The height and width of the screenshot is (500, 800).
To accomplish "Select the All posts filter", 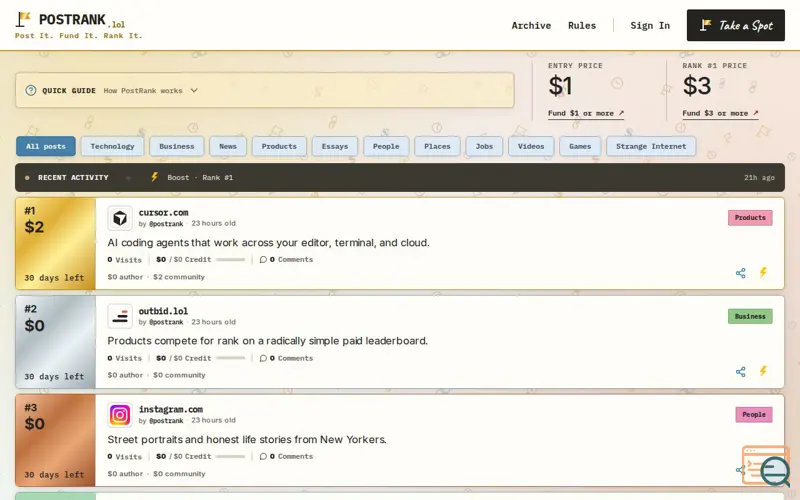I will (46, 146).
